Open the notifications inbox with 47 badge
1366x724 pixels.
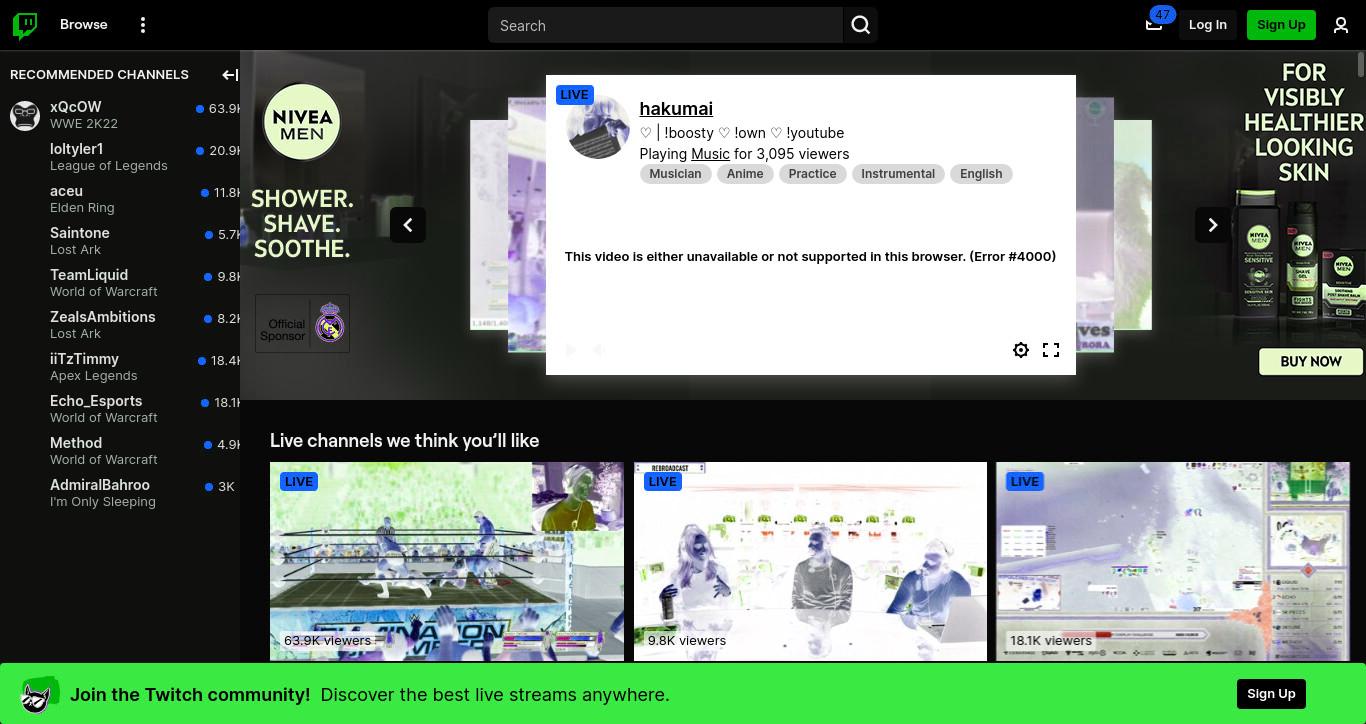tap(1154, 24)
